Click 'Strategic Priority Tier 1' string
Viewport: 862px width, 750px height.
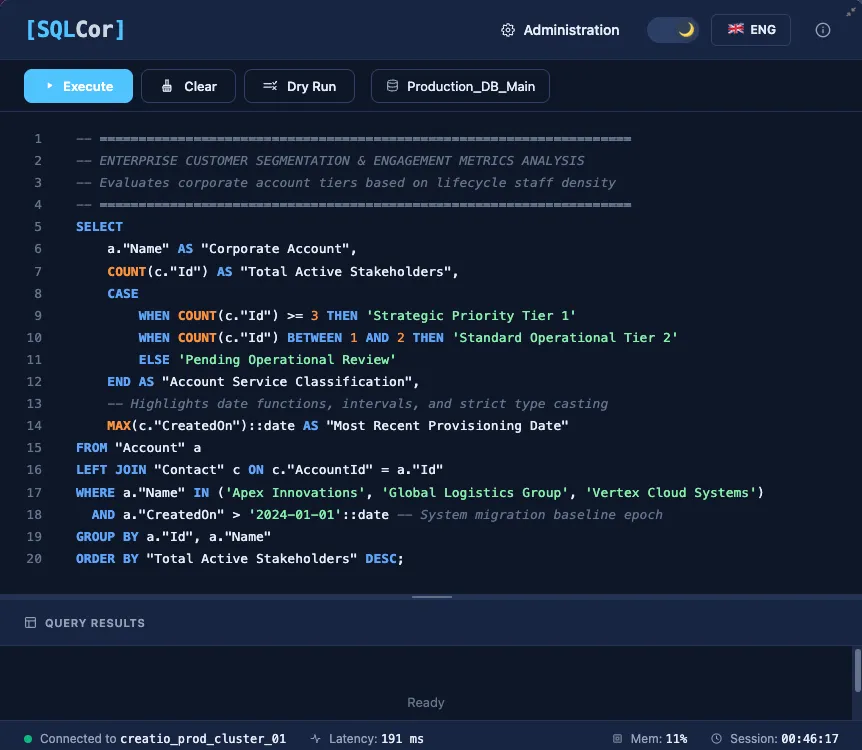(471, 316)
